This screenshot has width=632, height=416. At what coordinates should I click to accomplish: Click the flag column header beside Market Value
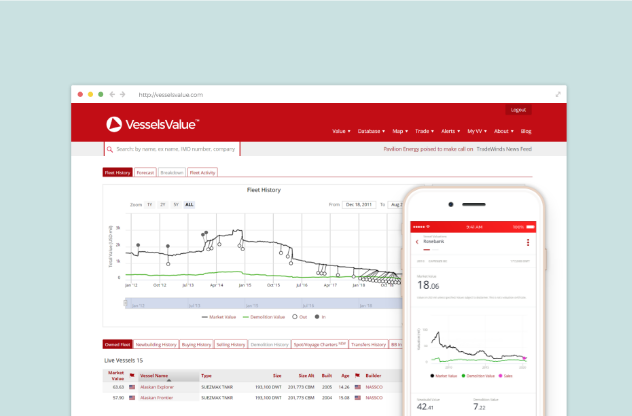132,375
